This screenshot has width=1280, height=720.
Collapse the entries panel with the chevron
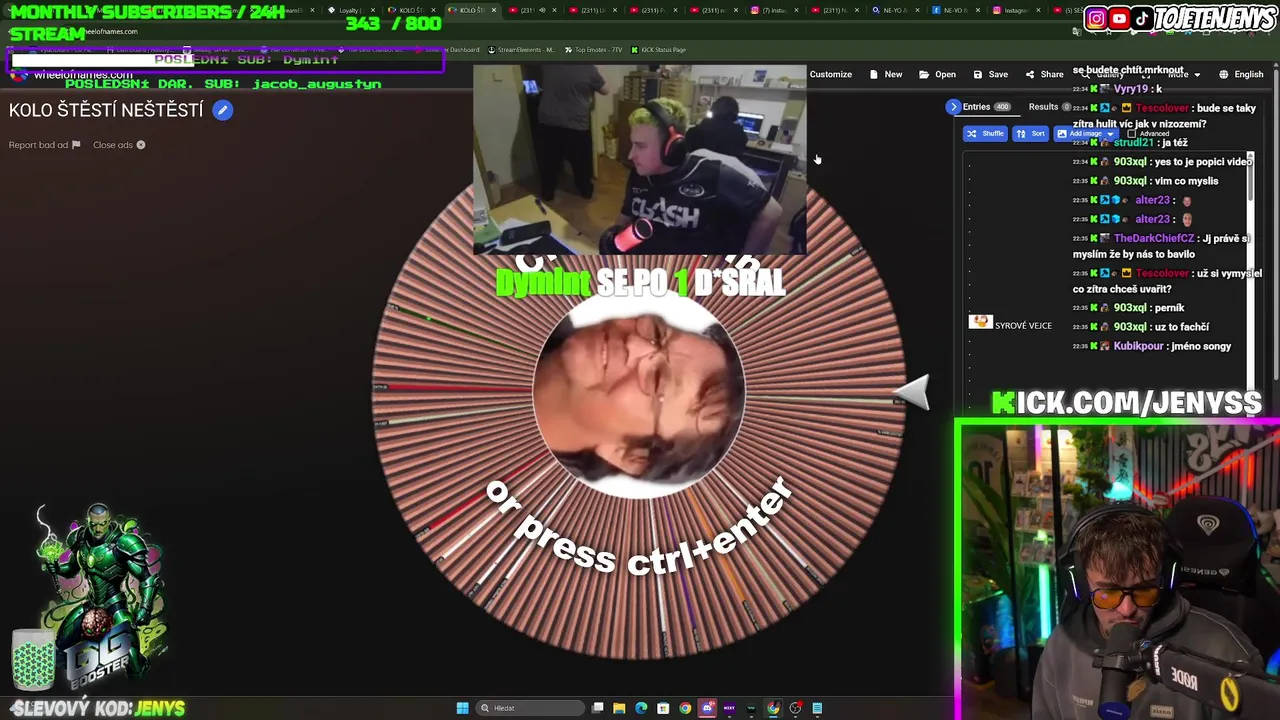[953, 107]
